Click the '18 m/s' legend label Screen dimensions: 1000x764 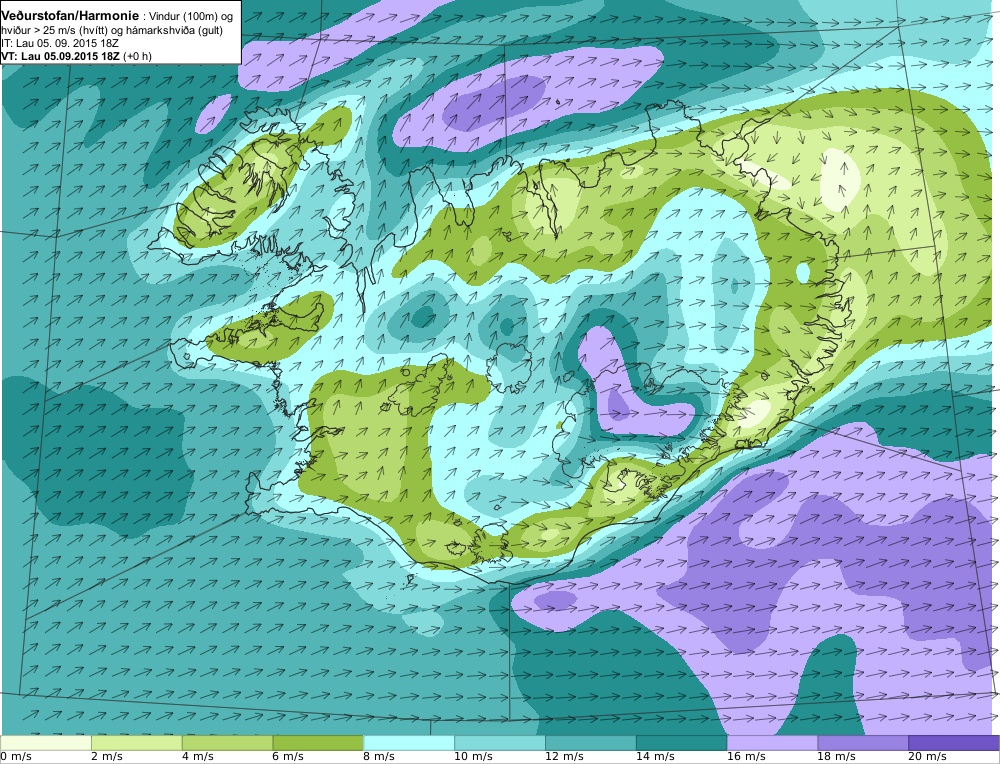[837, 757]
